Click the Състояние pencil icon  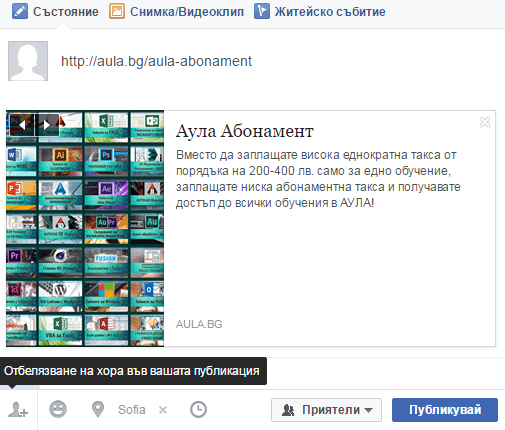coord(20,11)
